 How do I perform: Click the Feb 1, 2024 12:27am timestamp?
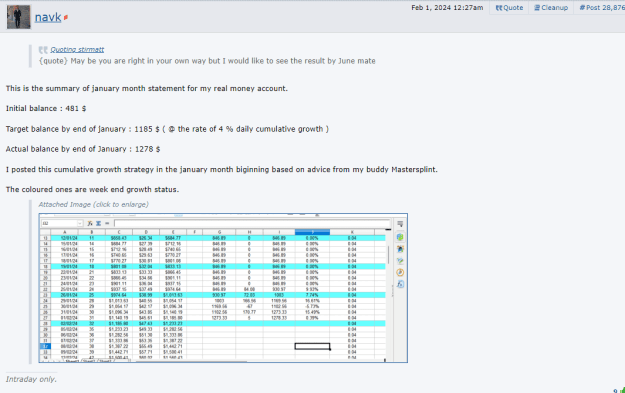[x=447, y=8]
